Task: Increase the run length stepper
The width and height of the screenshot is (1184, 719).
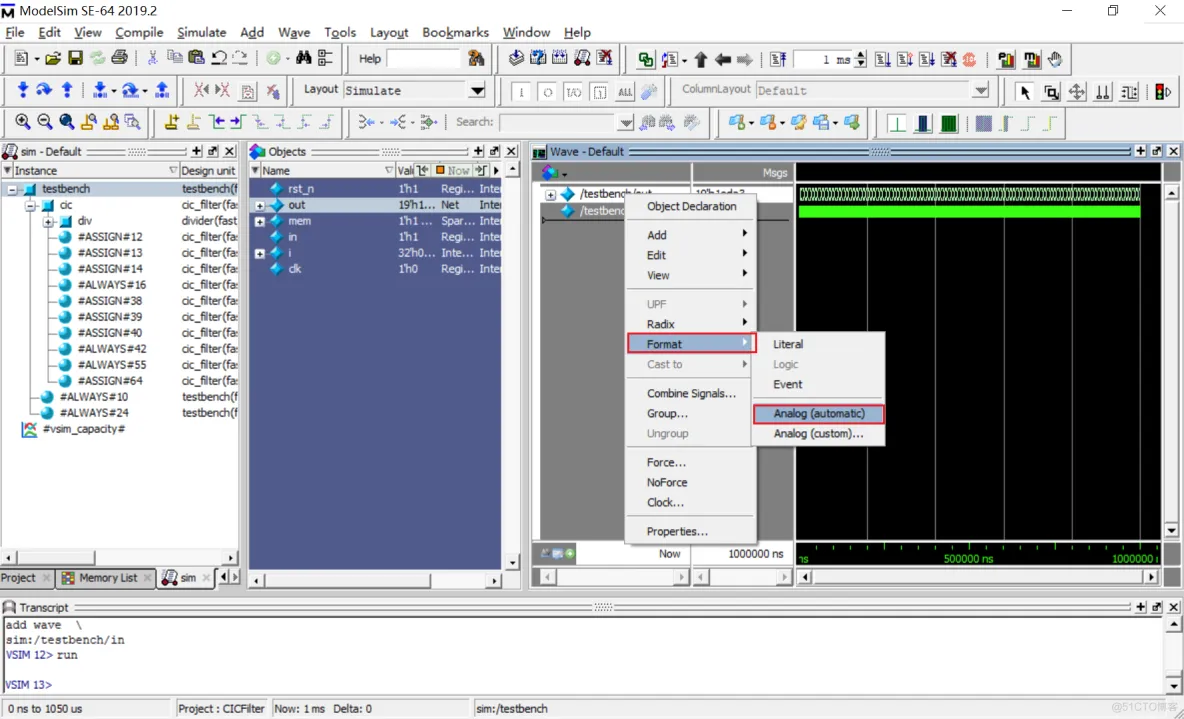Action: [860, 55]
